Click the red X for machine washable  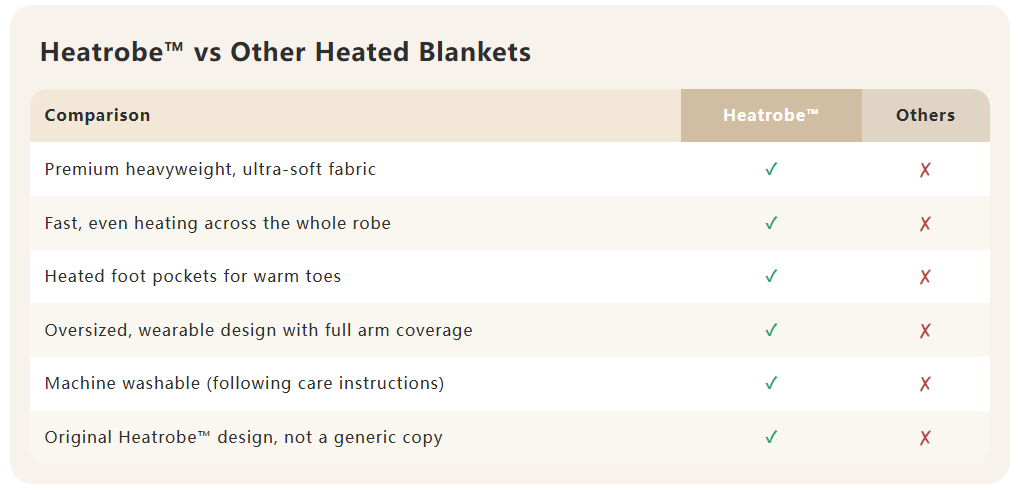925,383
